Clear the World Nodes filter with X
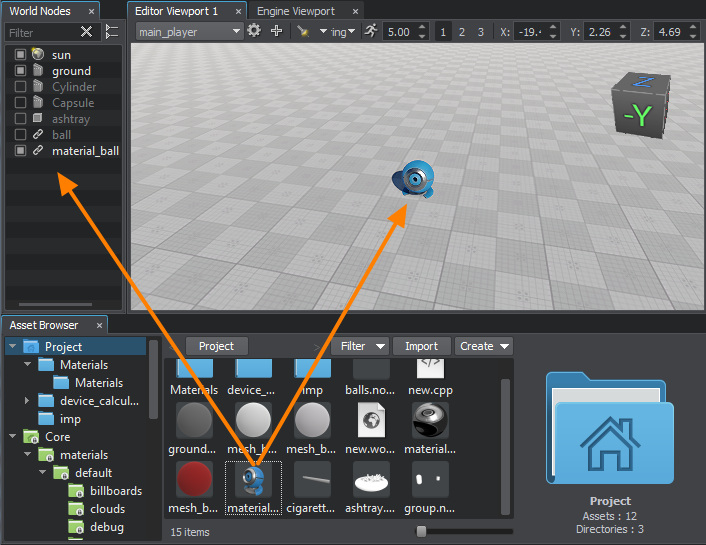This screenshot has height=545, width=706. coord(86,32)
